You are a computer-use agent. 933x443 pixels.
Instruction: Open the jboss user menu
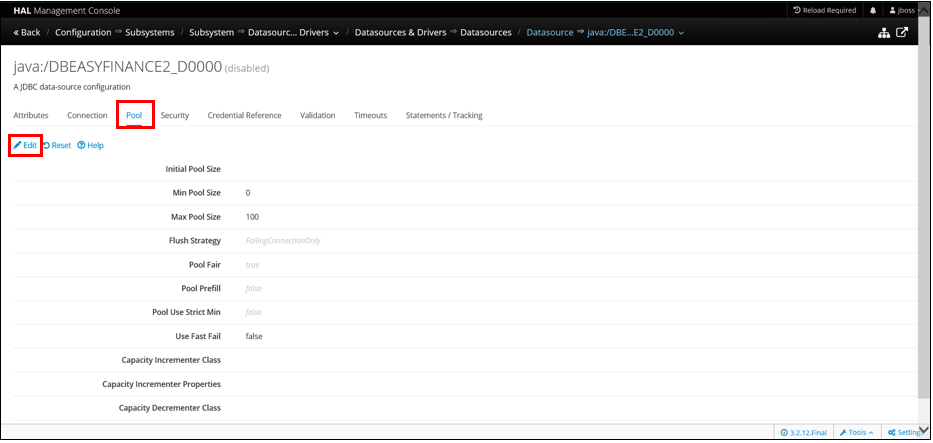[x=901, y=10]
